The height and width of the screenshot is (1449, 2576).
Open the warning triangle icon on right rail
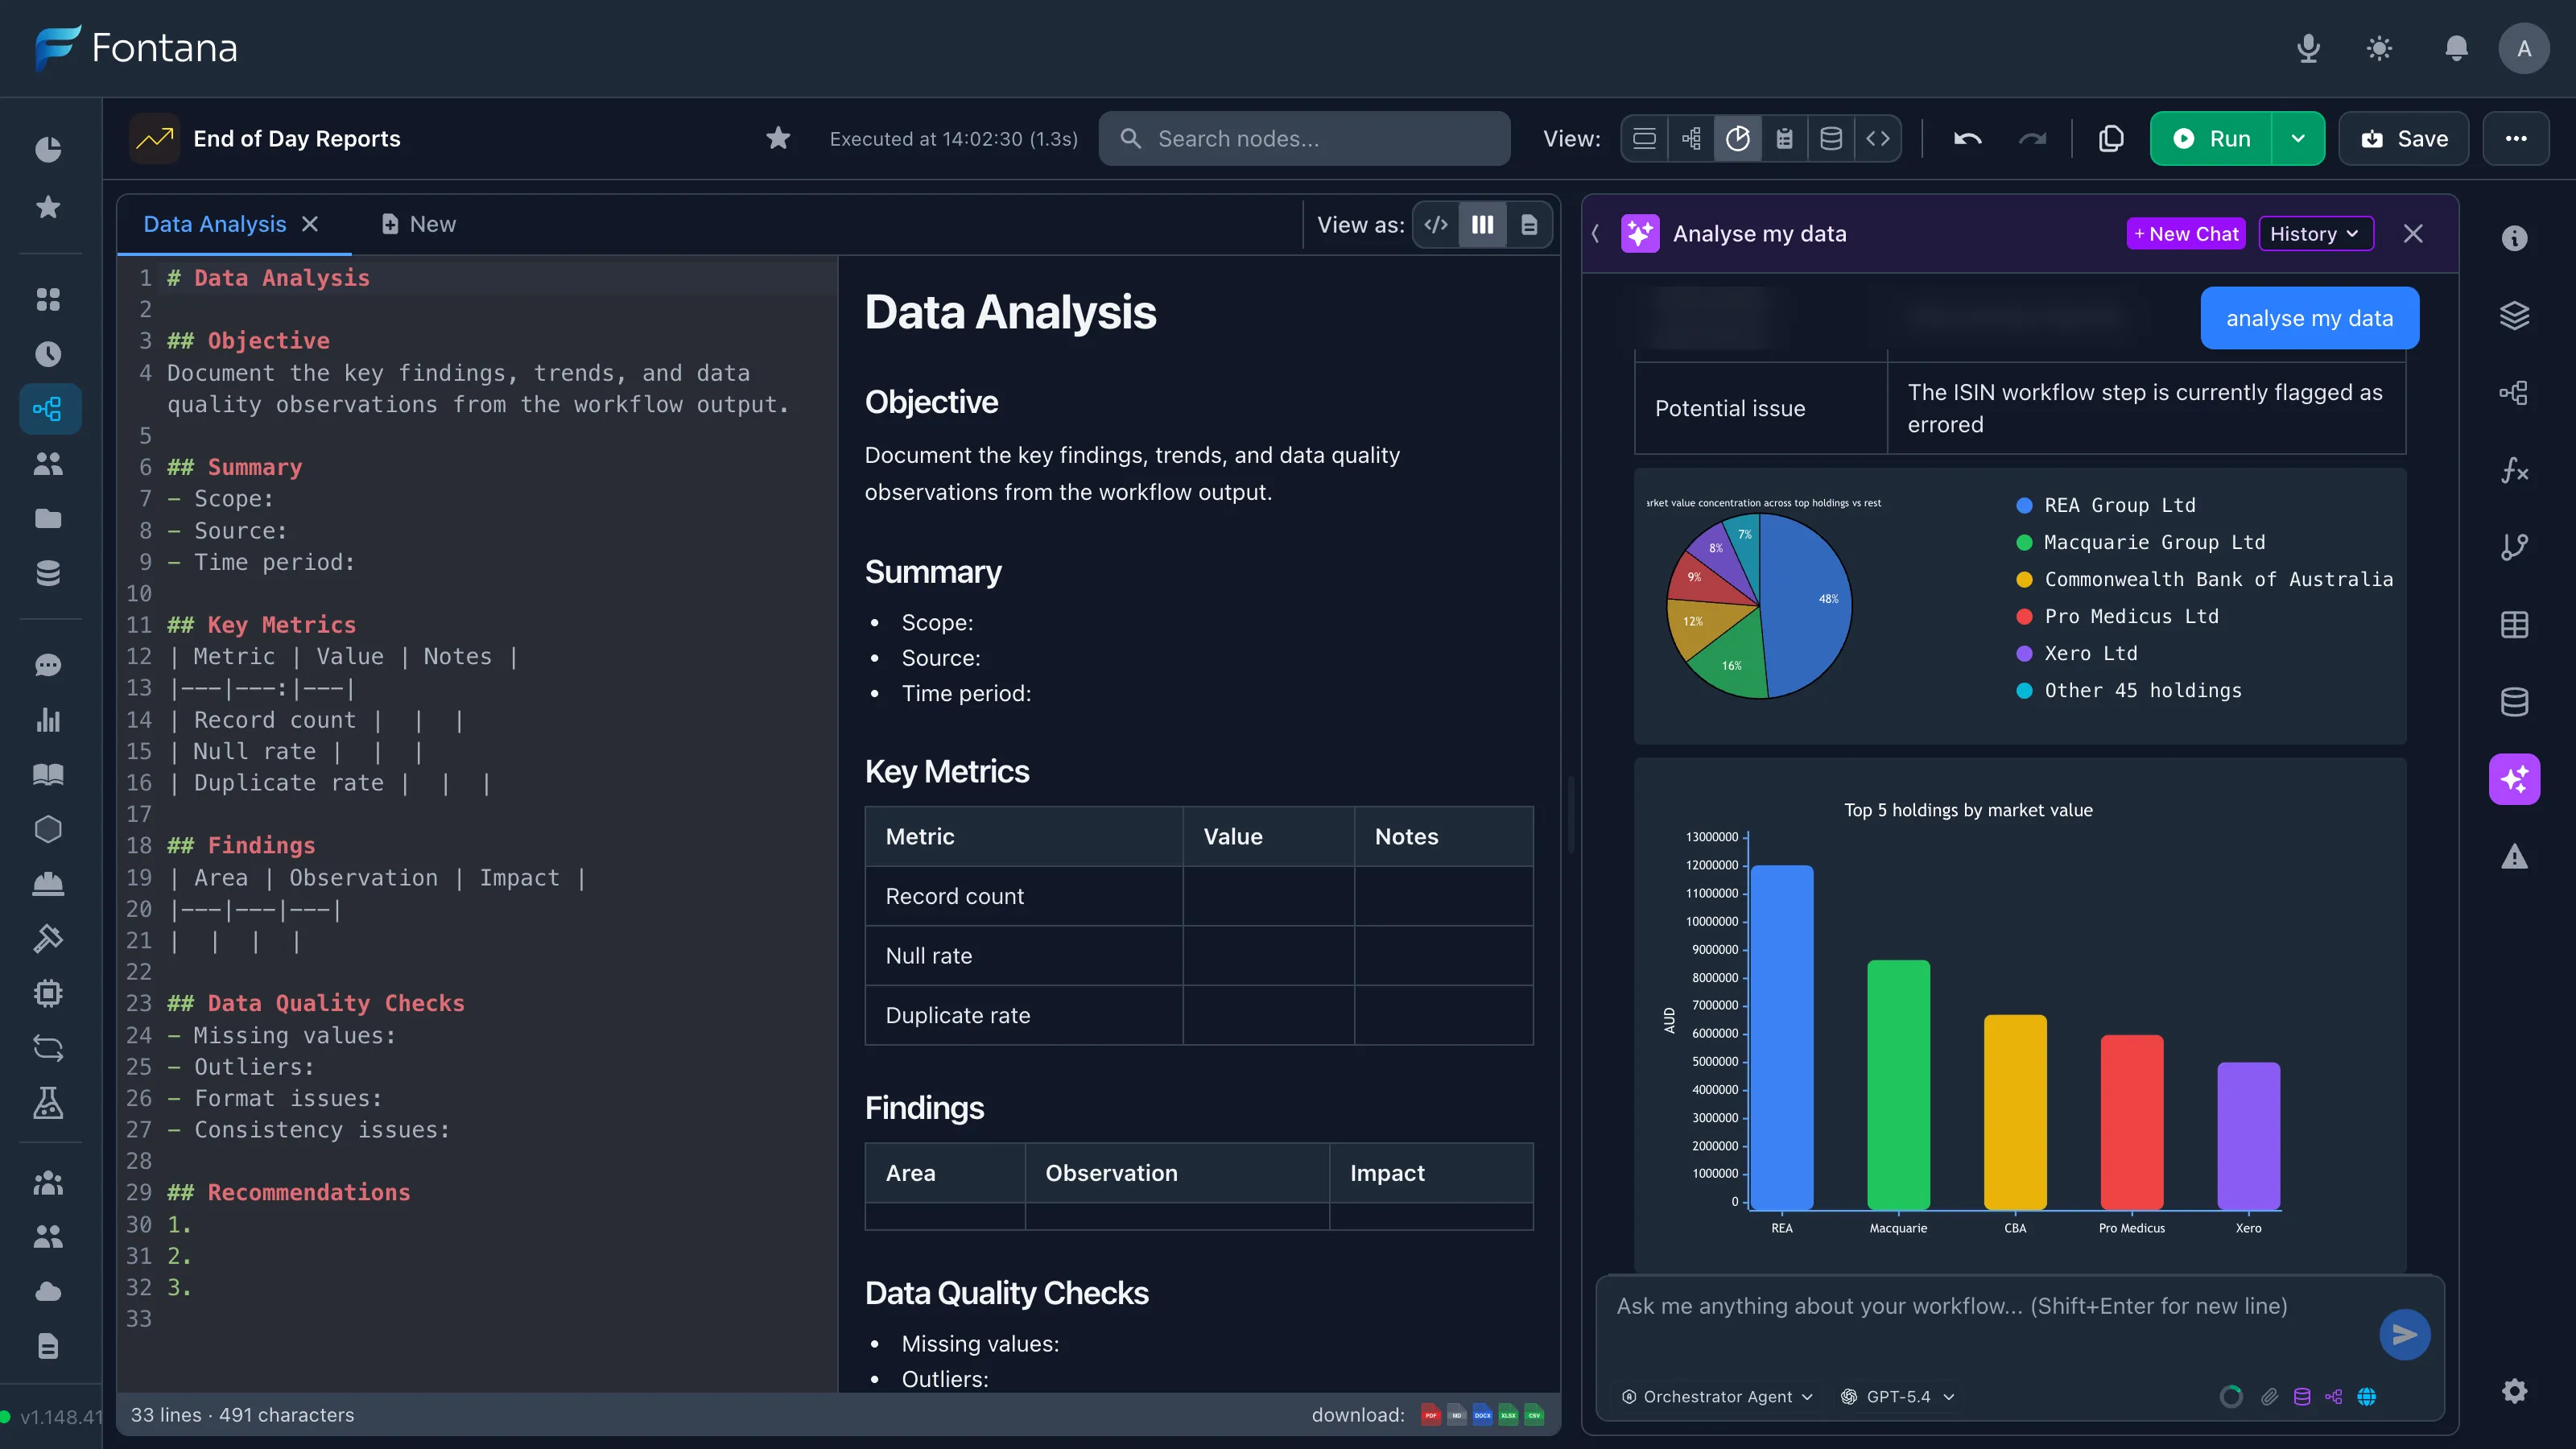2514,857
